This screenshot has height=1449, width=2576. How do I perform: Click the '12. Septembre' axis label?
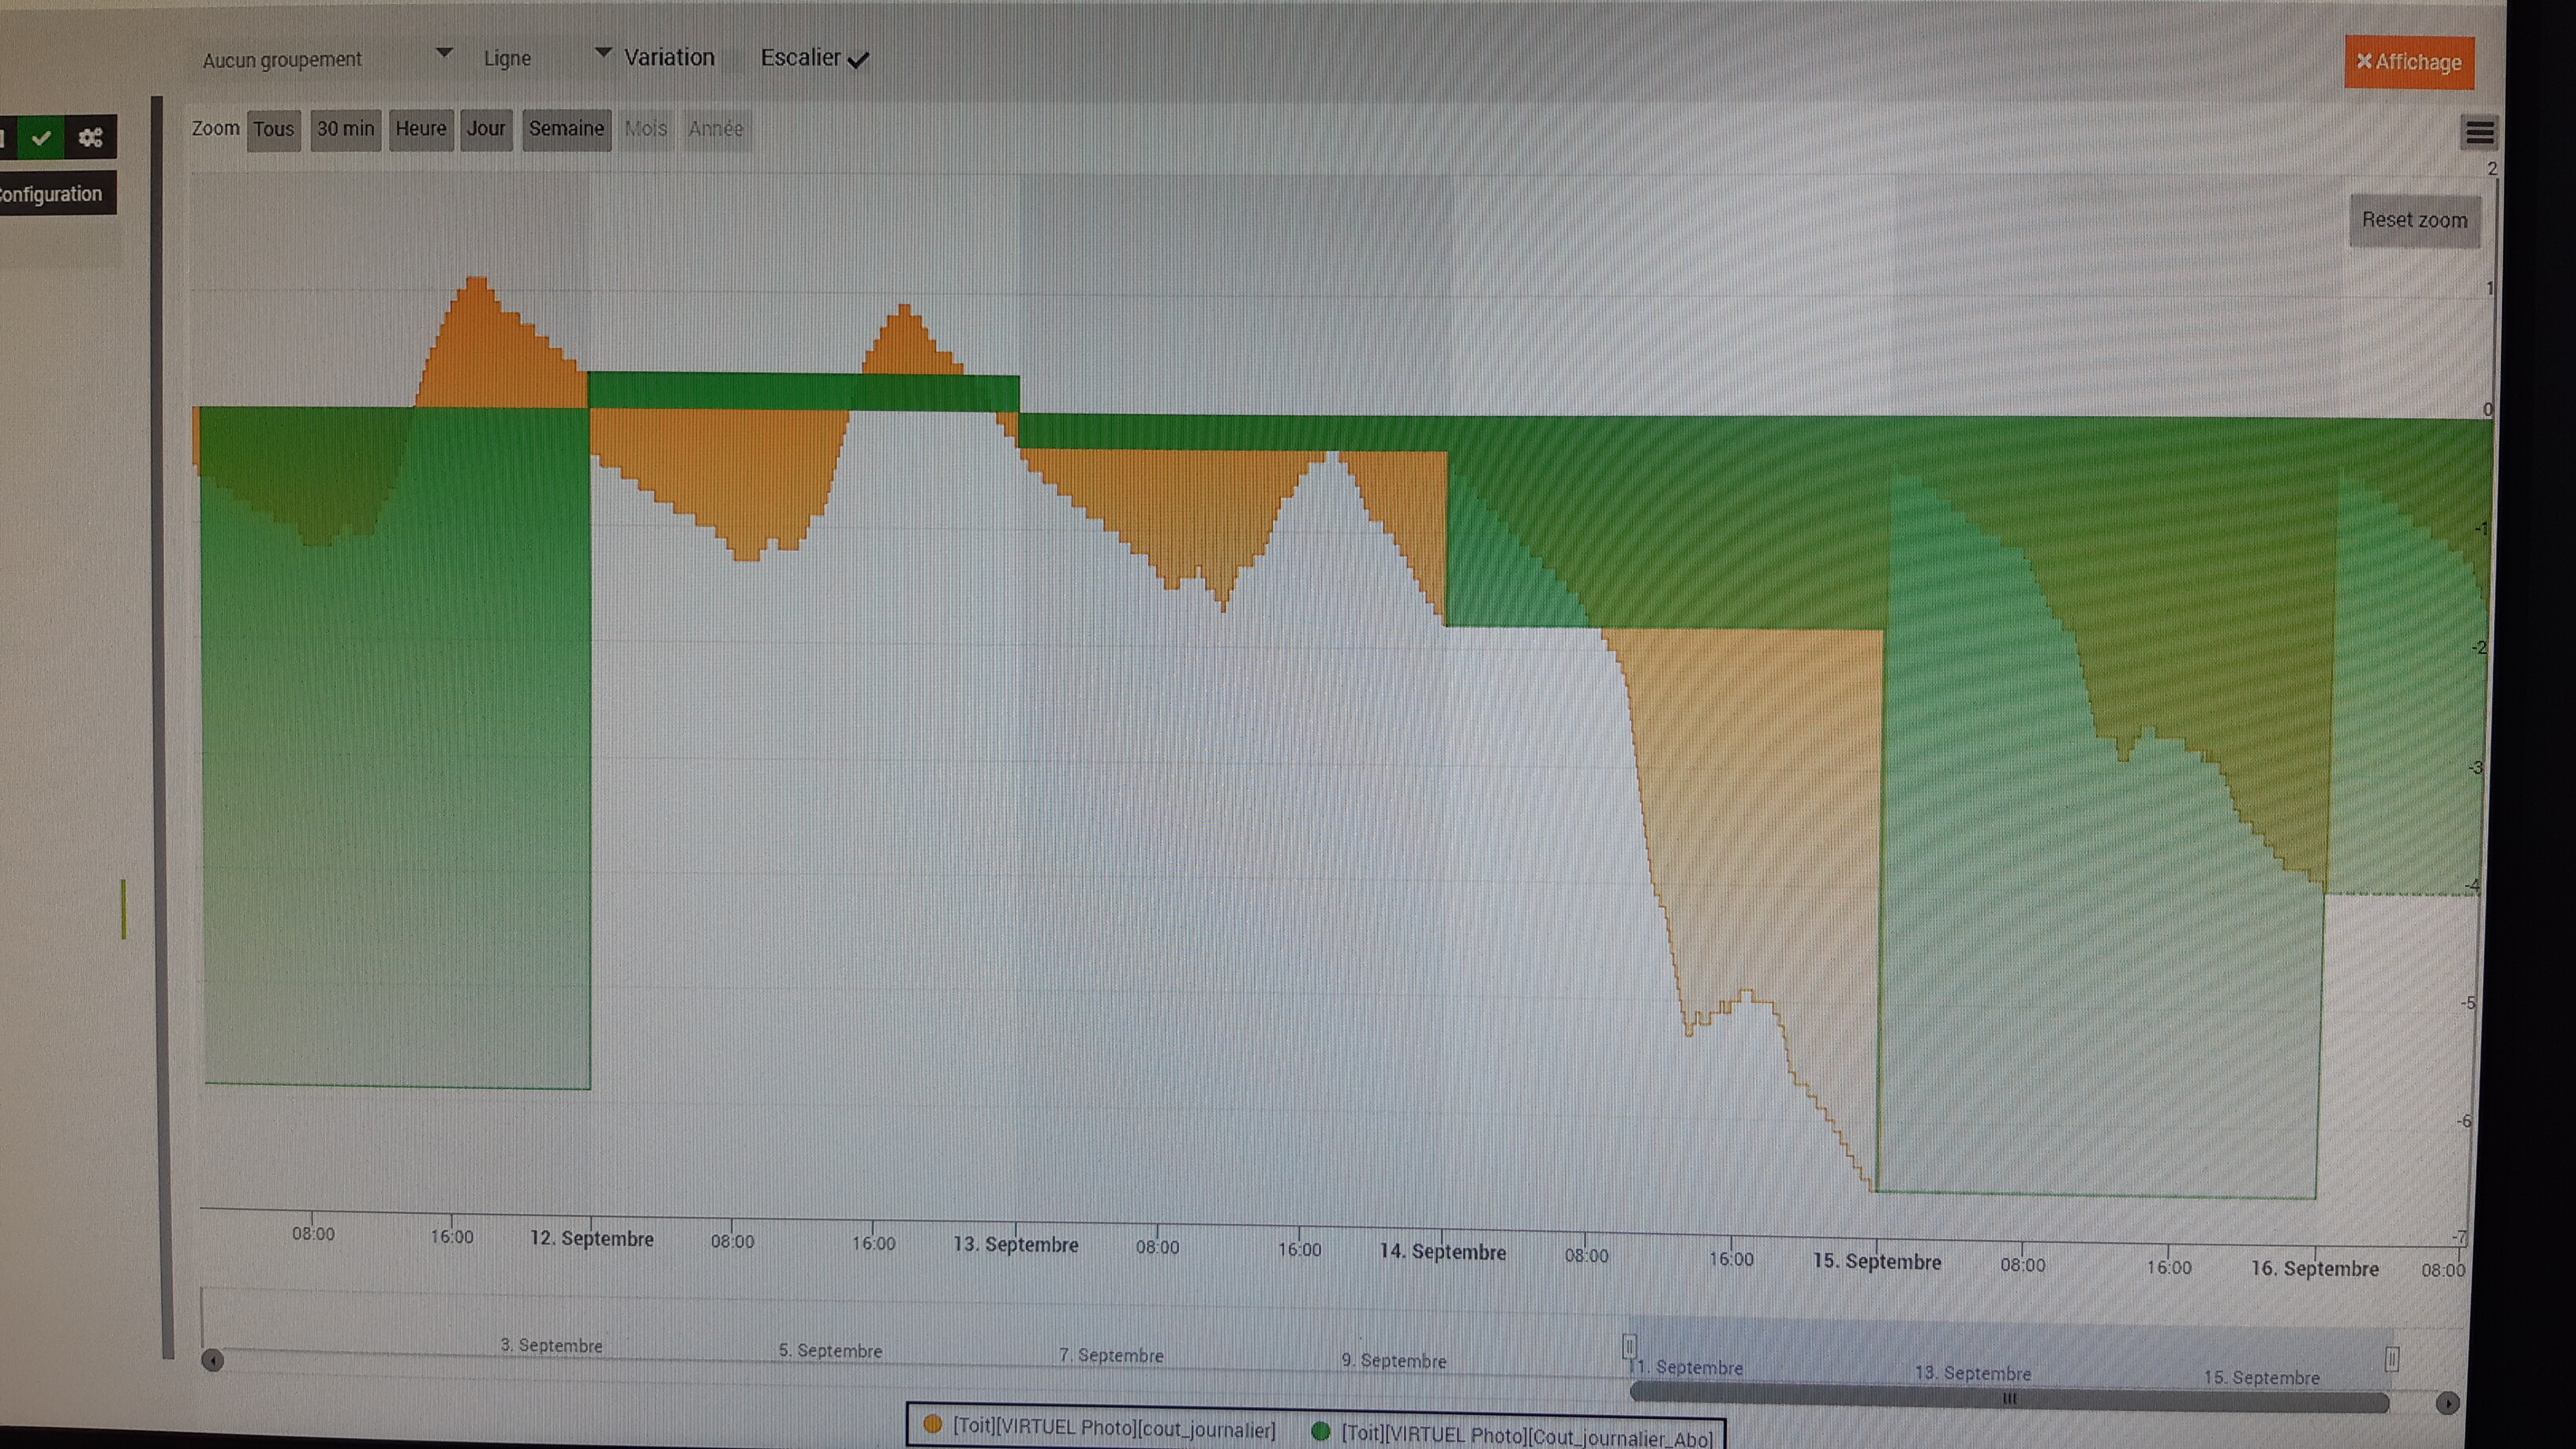click(x=592, y=1238)
